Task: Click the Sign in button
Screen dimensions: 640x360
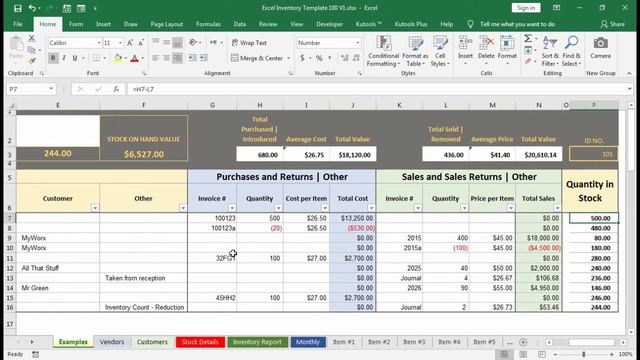Action: click(x=526, y=8)
